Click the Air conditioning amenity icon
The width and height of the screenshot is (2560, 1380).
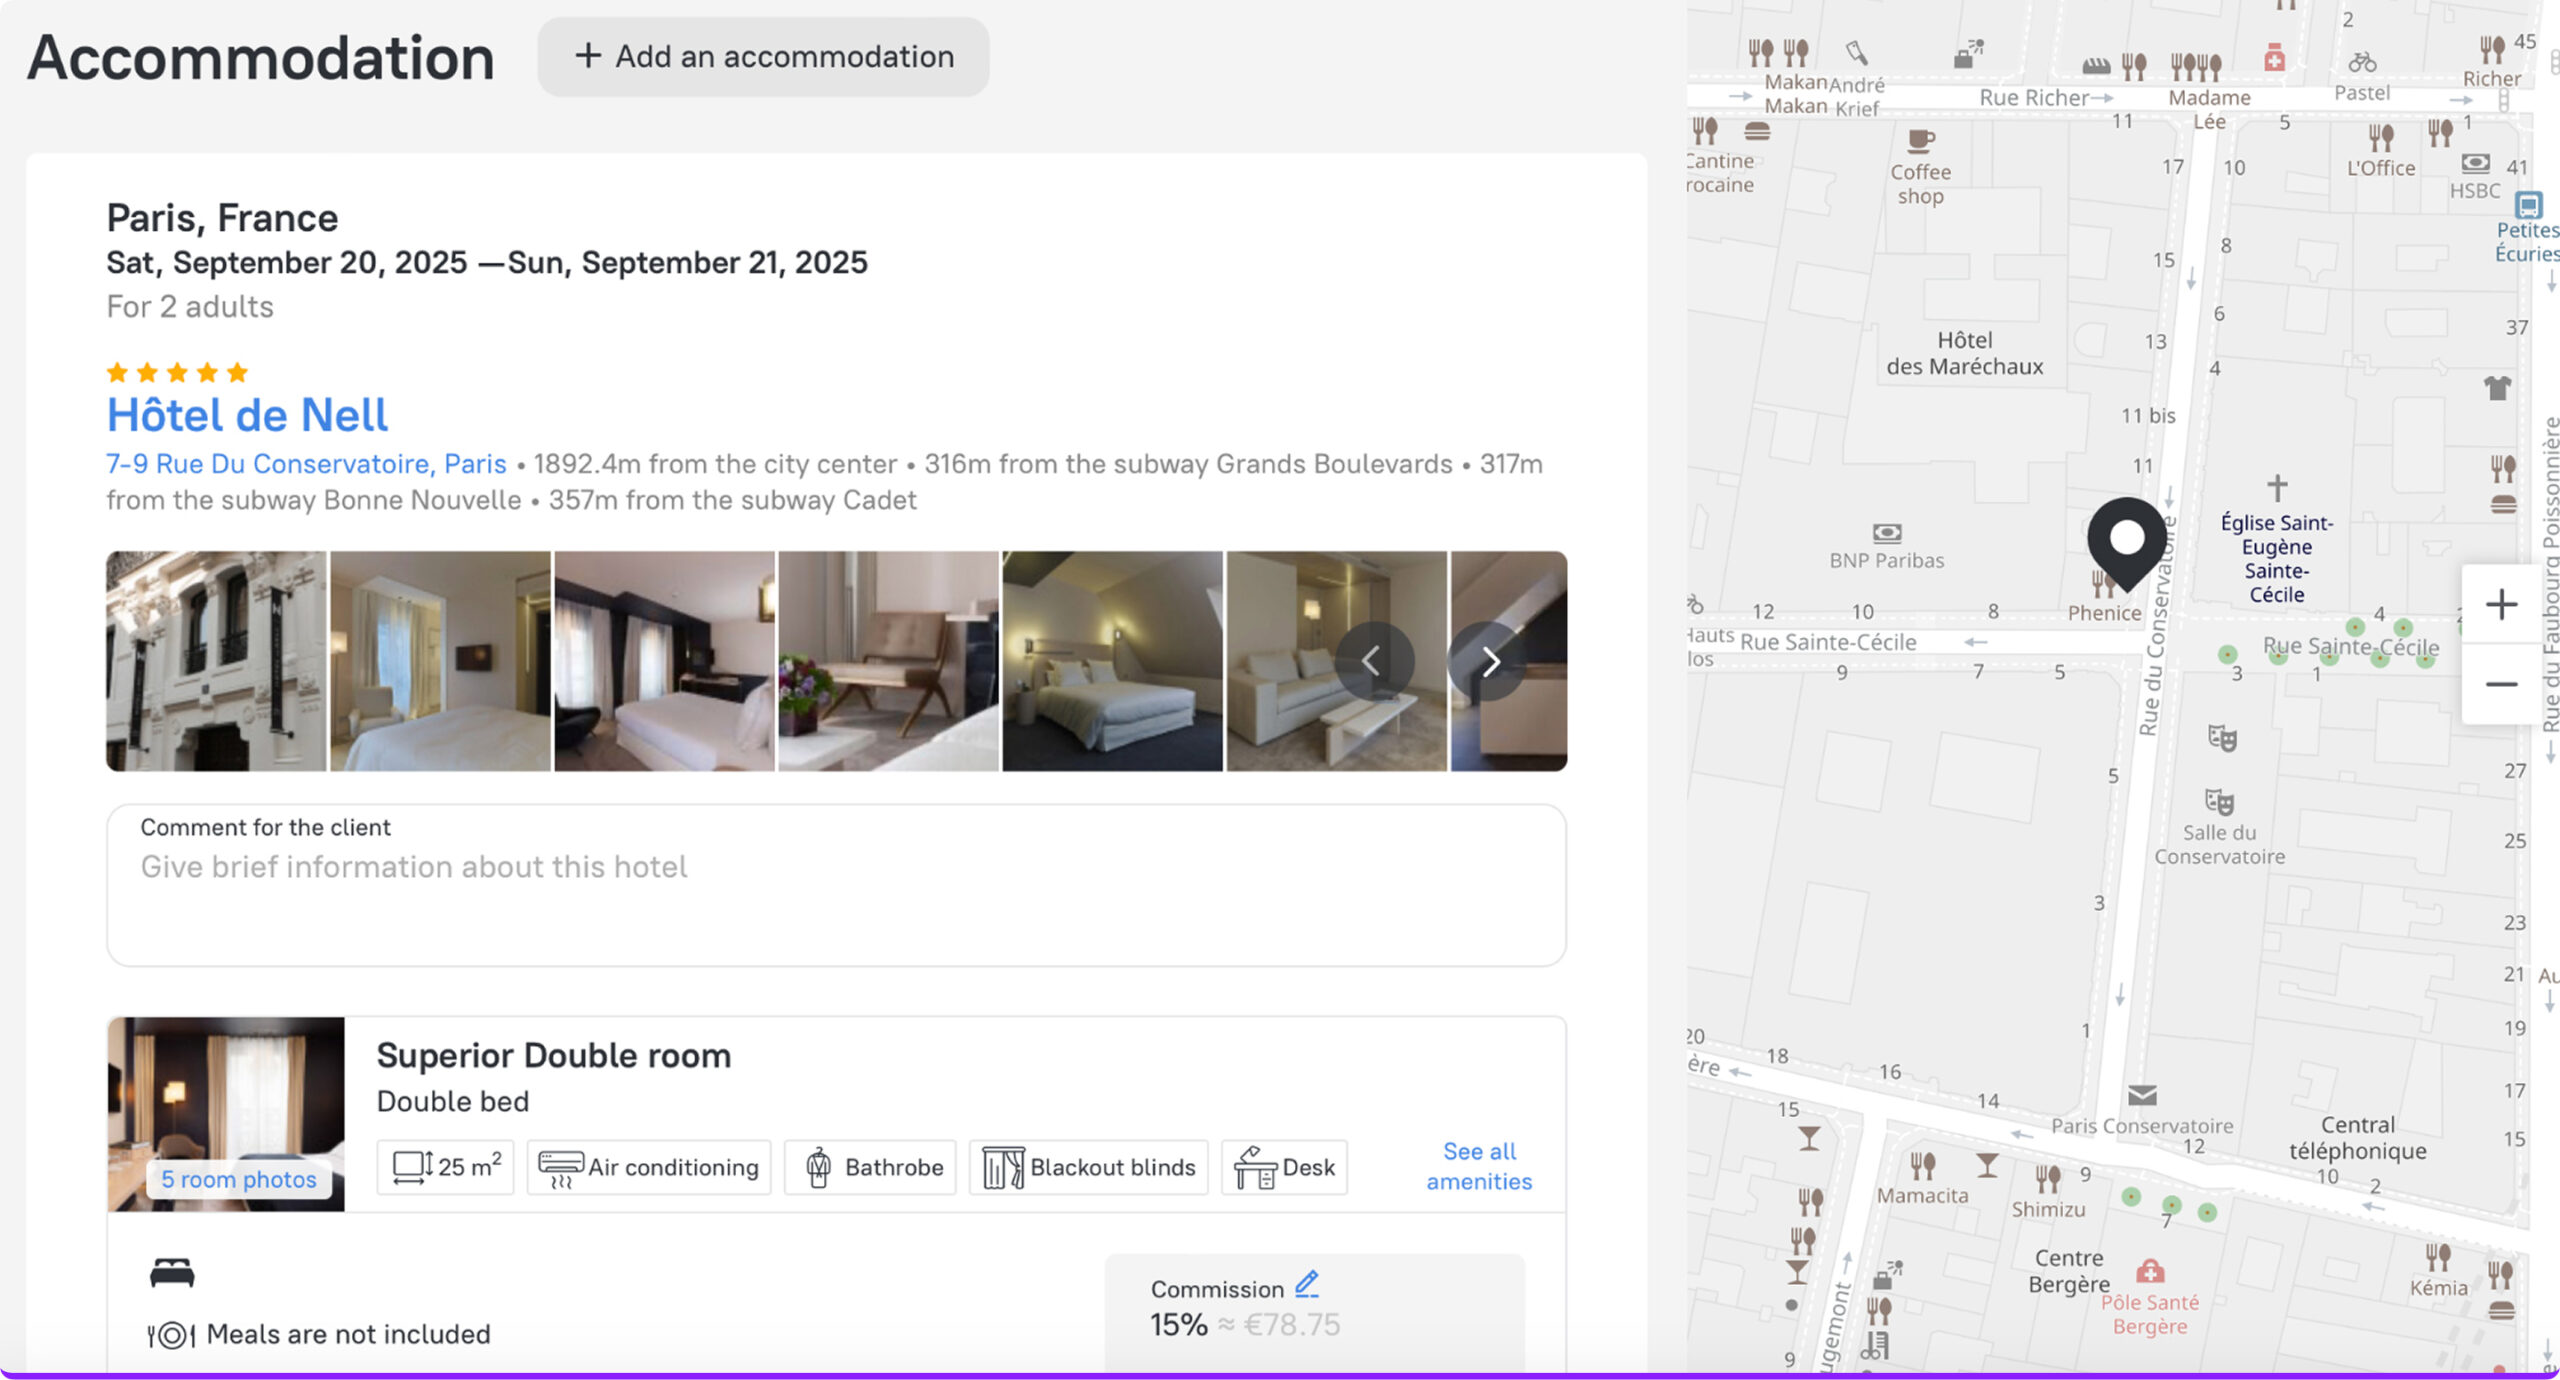560,1167
